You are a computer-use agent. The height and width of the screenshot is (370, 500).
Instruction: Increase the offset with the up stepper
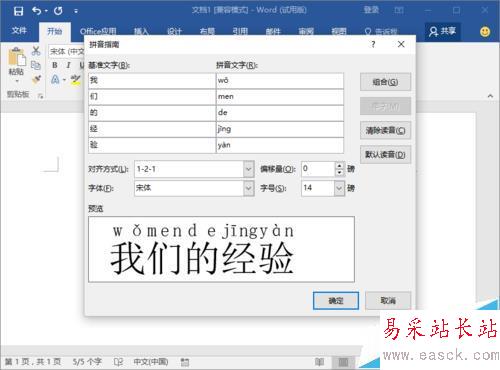tap(339, 165)
